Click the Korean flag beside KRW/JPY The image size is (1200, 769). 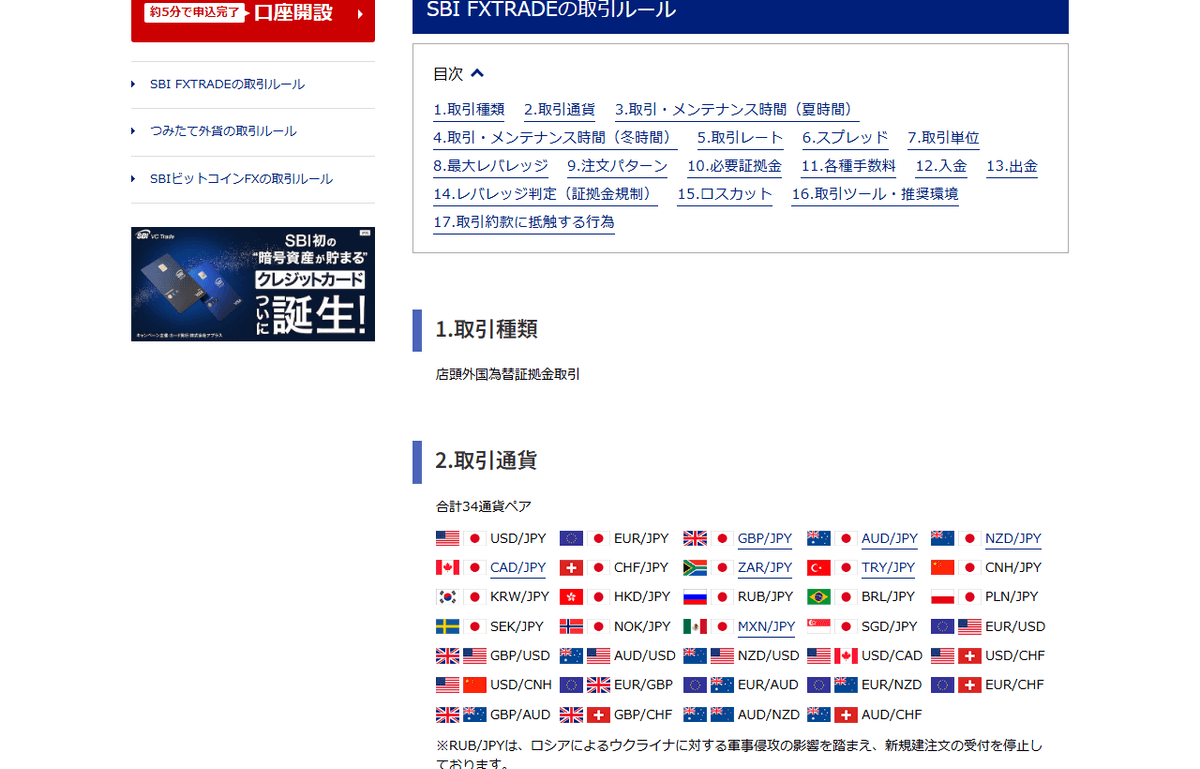click(448, 597)
